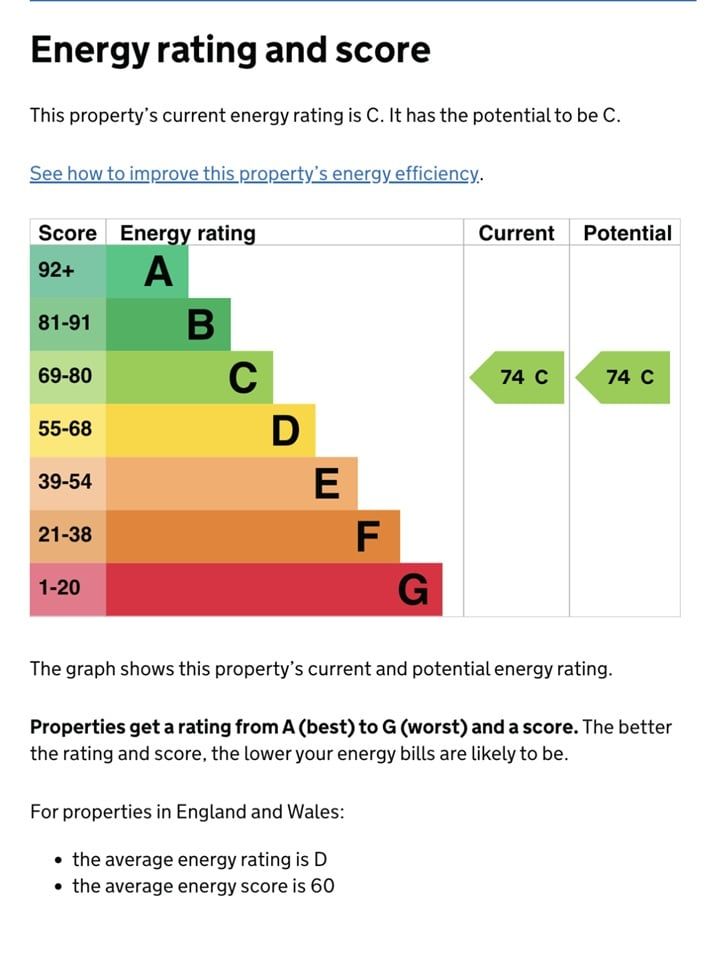The height and width of the screenshot is (960, 714).
Task: Select the light green C rating bar
Action: pyautogui.click(x=189, y=377)
